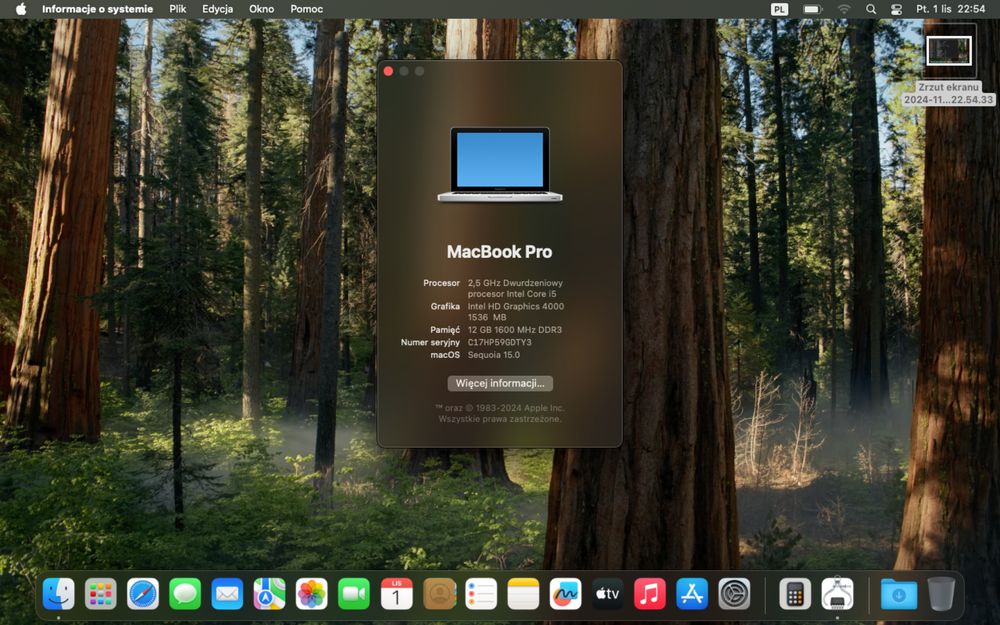The width and height of the screenshot is (1000, 625).
Task: Open the Apple menu
Action: point(20,9)
